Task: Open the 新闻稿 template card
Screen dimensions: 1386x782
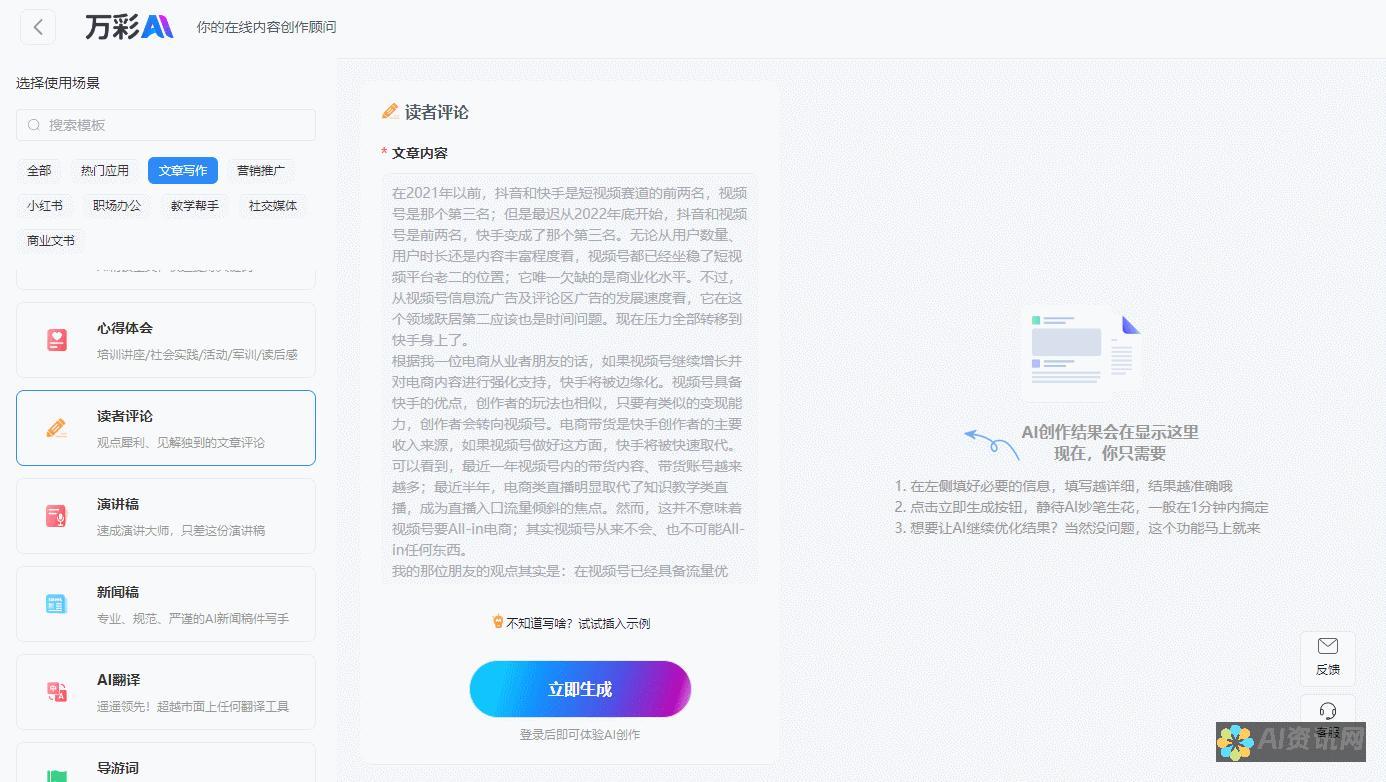Action: [166, 604]
